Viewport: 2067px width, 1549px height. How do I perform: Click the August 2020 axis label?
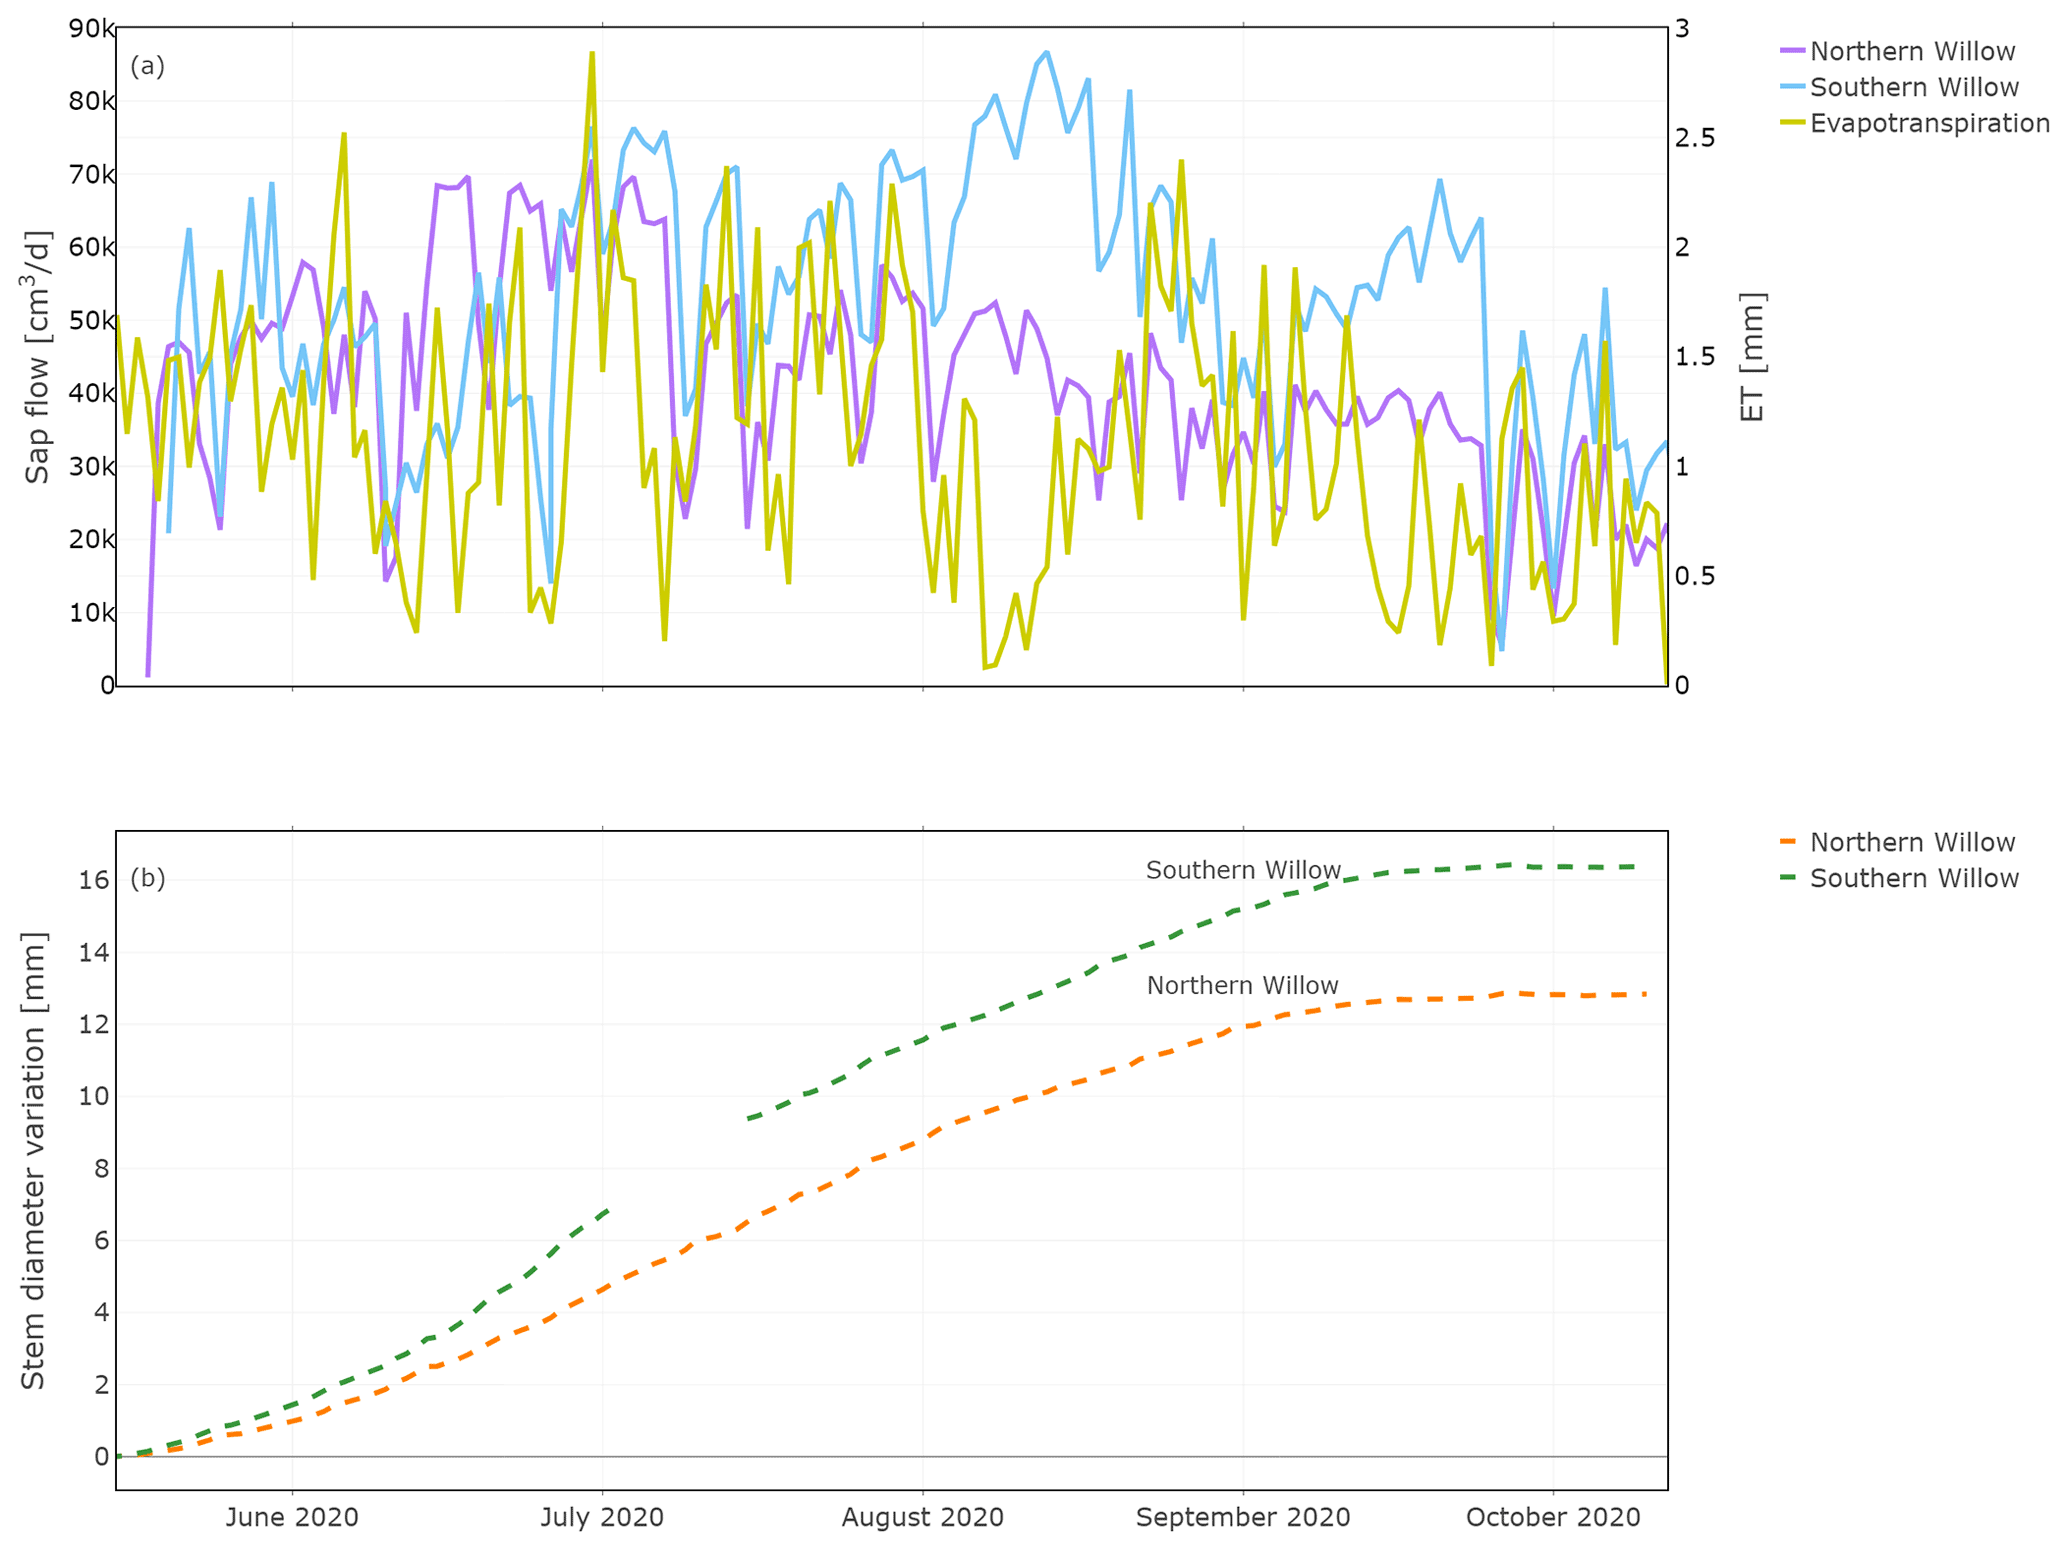[922, 1517]
